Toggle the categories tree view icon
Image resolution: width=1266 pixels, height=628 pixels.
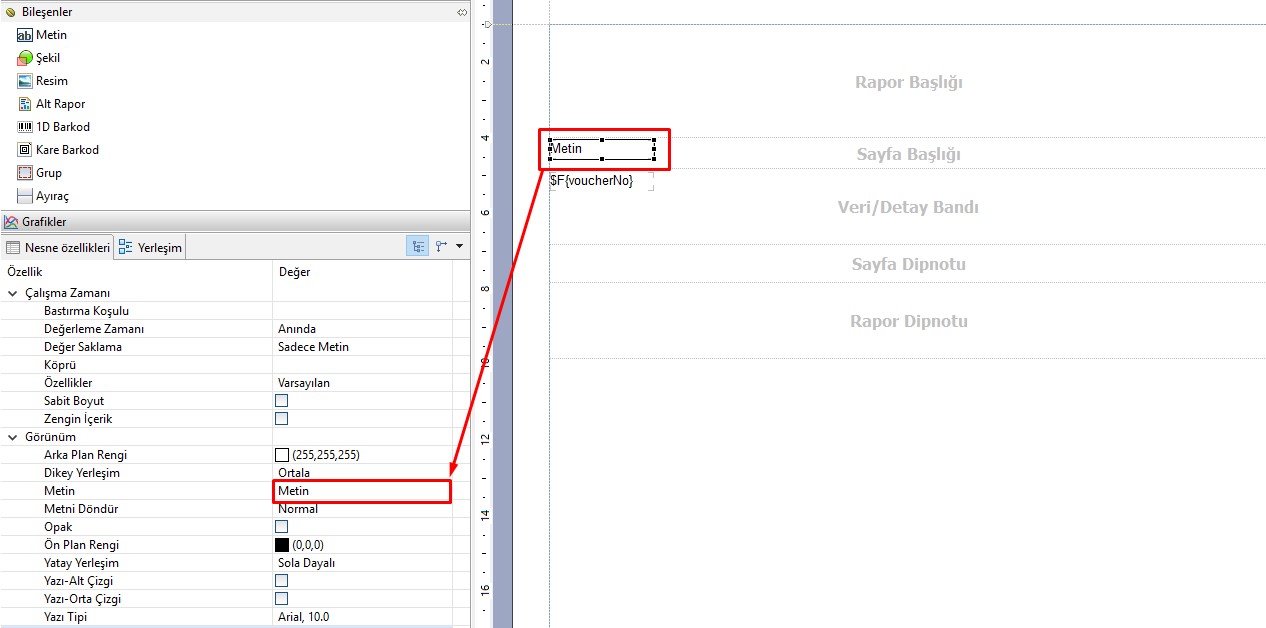tap(417, 246)
